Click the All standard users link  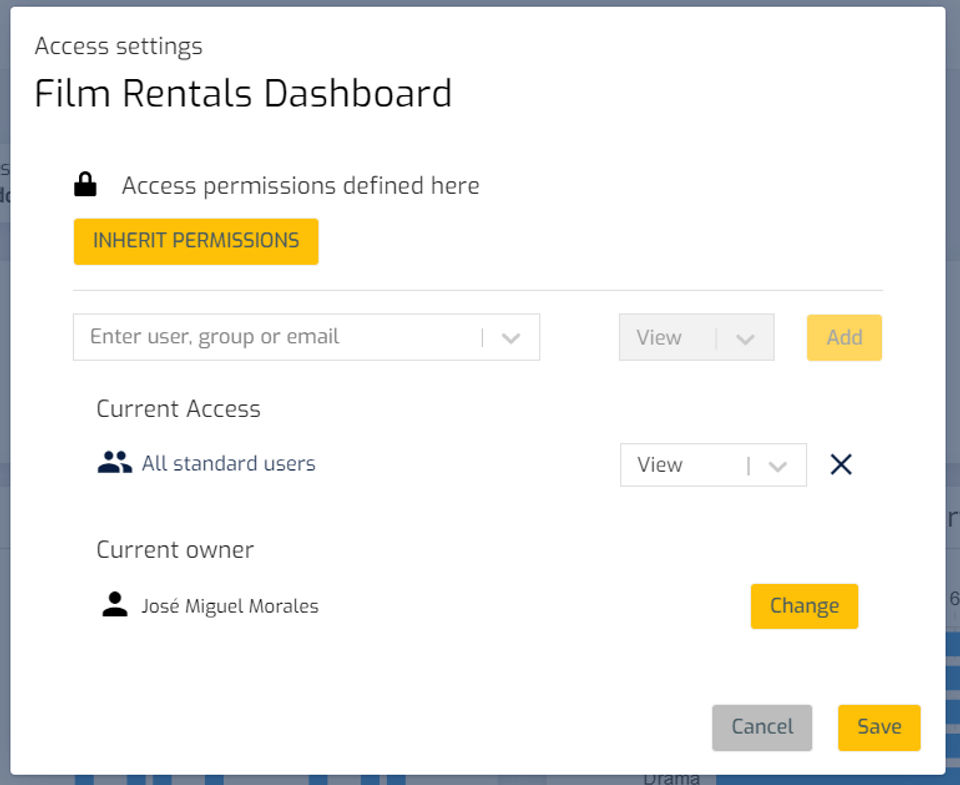[x=228, y=463]
